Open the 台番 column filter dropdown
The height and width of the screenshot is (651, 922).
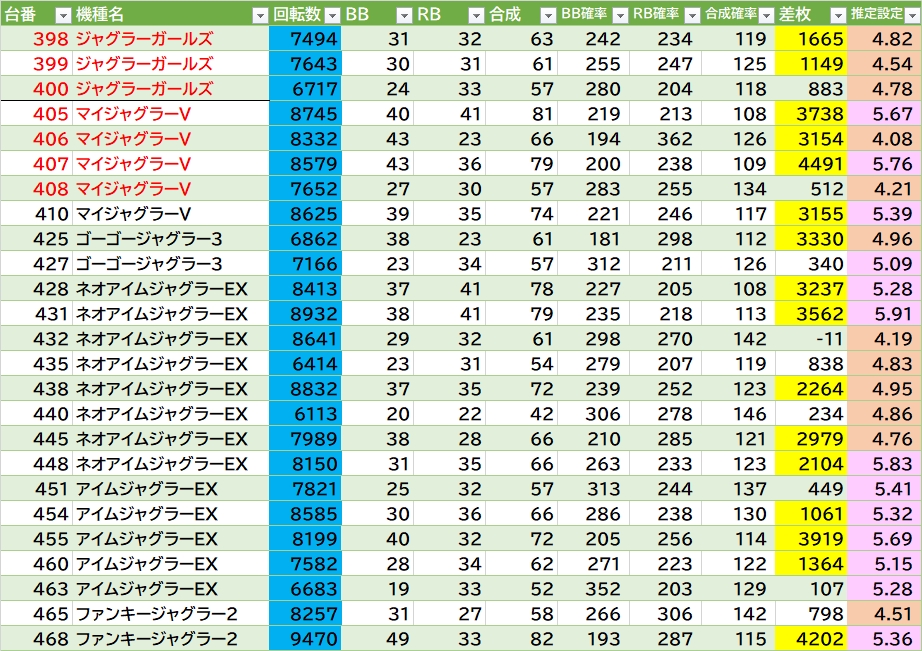pos(62,15)
